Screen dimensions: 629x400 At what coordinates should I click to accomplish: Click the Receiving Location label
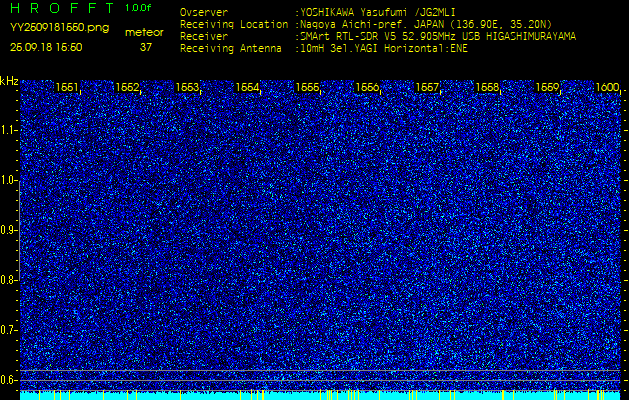point(234,24)
